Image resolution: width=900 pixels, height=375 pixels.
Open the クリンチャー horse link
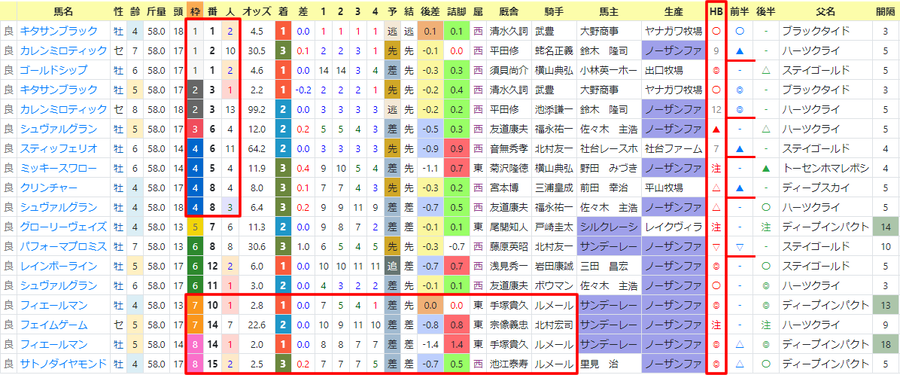(x=49, y=188)
